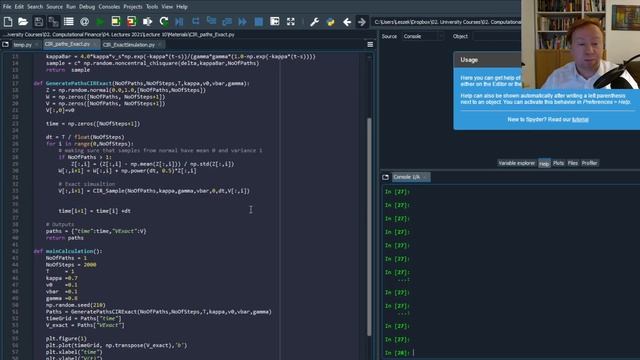Stop debugging with the blue square
The image size is (640, 360).
258,22
